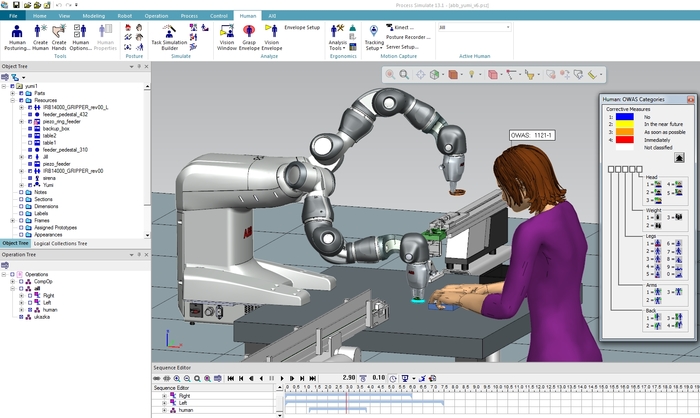The height and width of the screenshot is (418, 700).
Task: Activate the Grasp Envelope tool
Action: click(x=249, y=37)
